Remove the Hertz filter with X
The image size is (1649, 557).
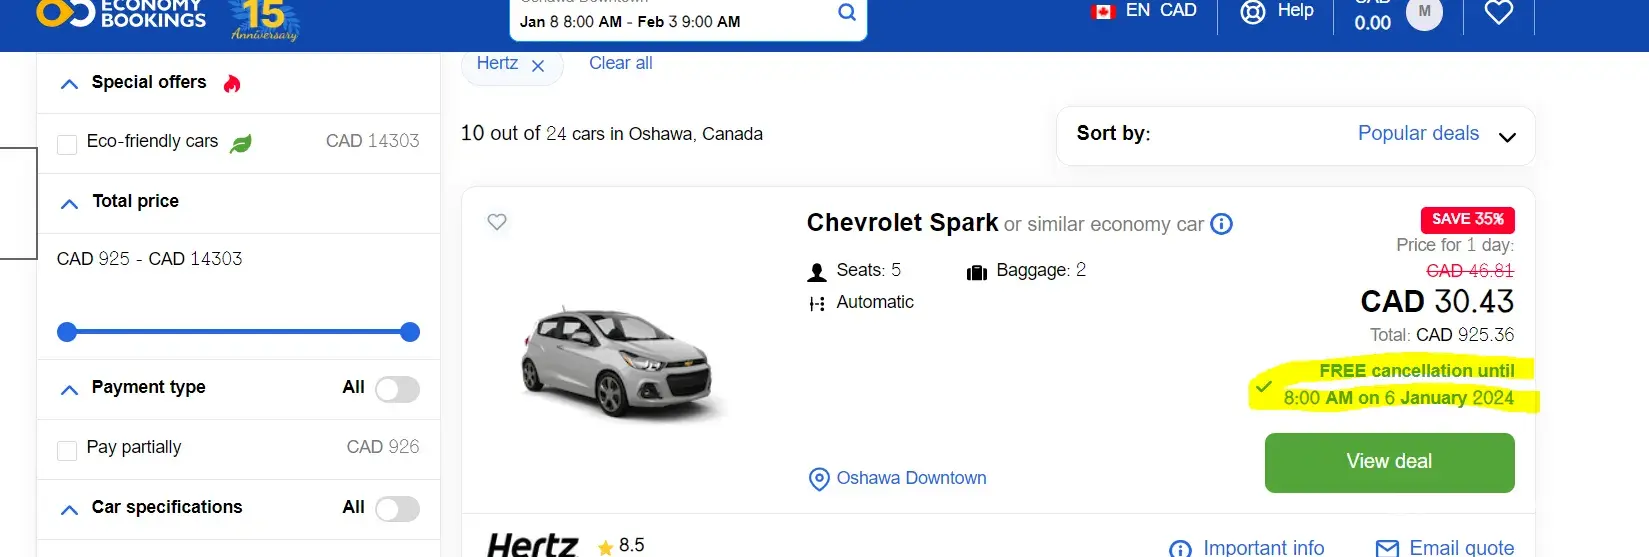pos(538,66)
